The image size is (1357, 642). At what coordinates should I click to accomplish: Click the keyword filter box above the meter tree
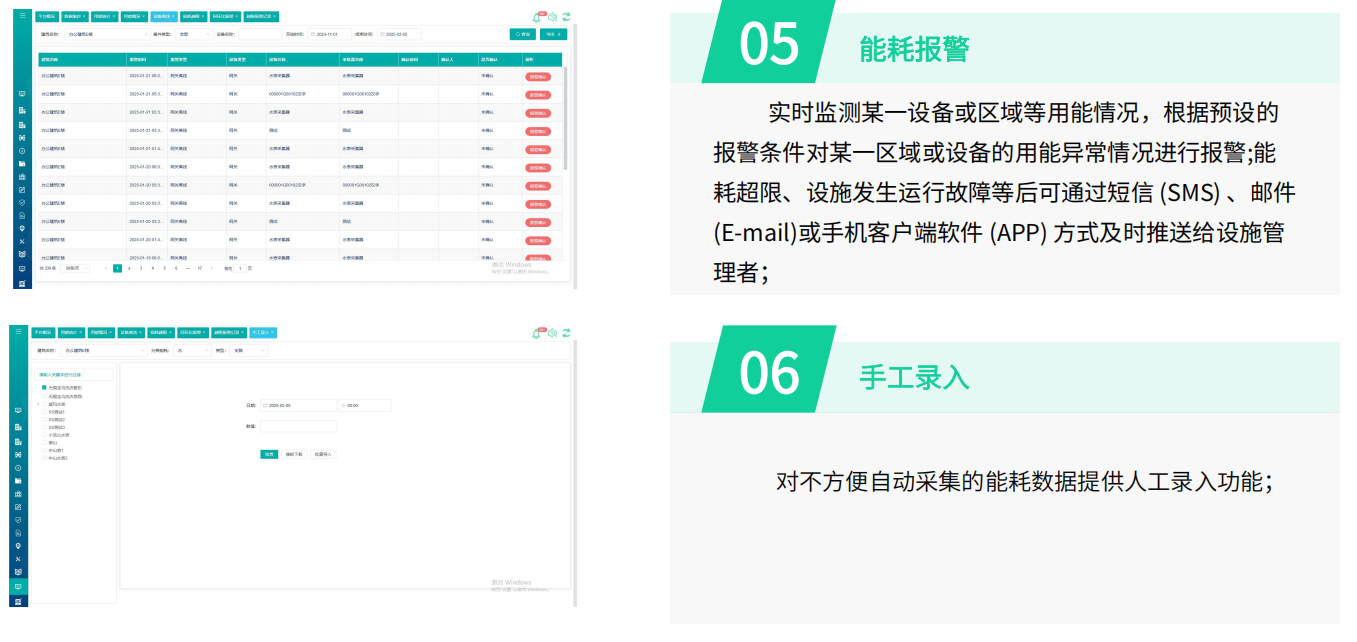pyautogui.click(x=74, y=375)
